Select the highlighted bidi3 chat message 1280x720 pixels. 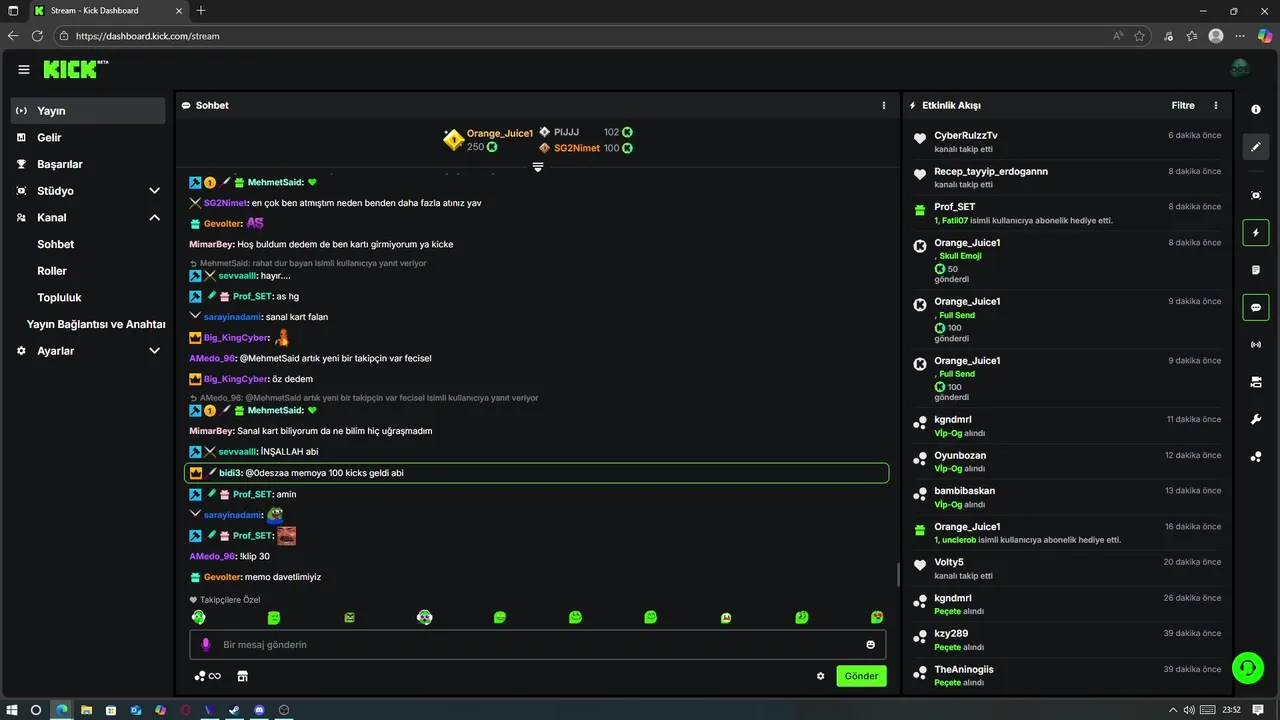[537, 473]
